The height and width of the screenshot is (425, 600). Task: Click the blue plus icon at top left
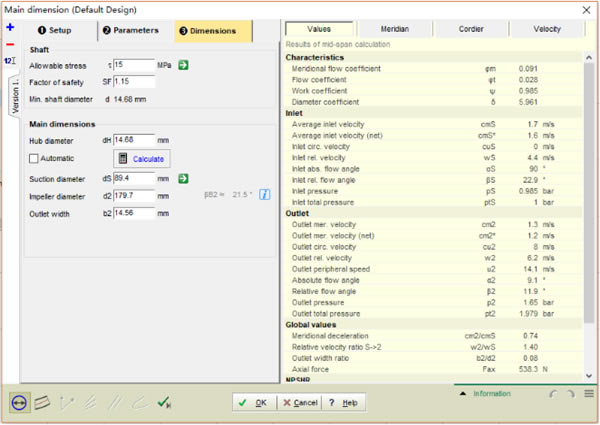tap(10, 27)
